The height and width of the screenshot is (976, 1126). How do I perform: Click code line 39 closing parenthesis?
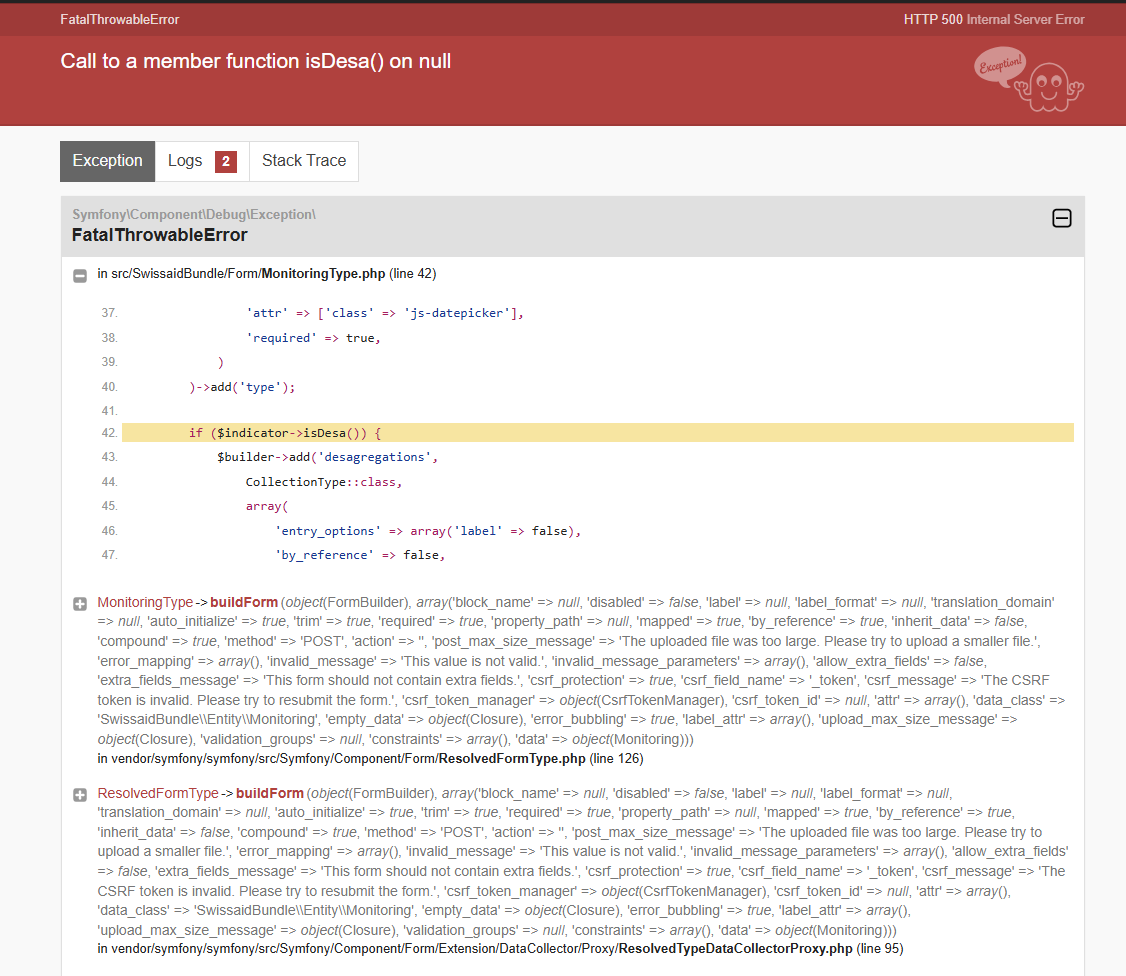click(220, 362)
